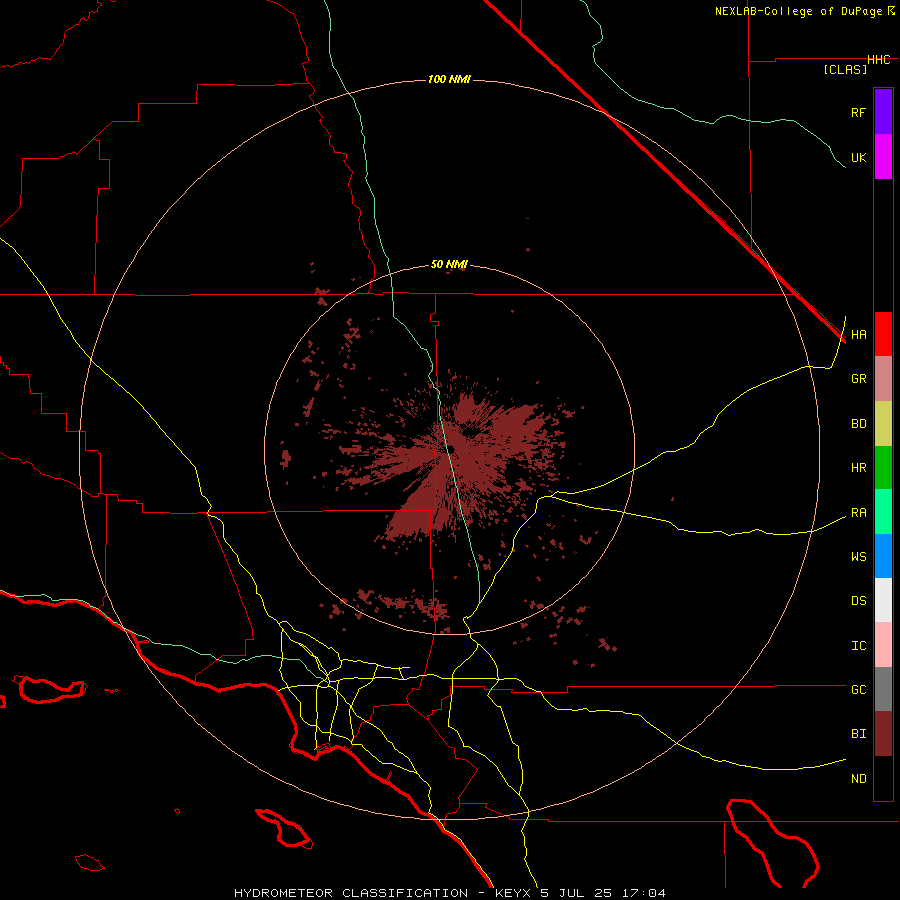Click the ND legend label
The height and width of the screenshot is (900, 900).
858,779
